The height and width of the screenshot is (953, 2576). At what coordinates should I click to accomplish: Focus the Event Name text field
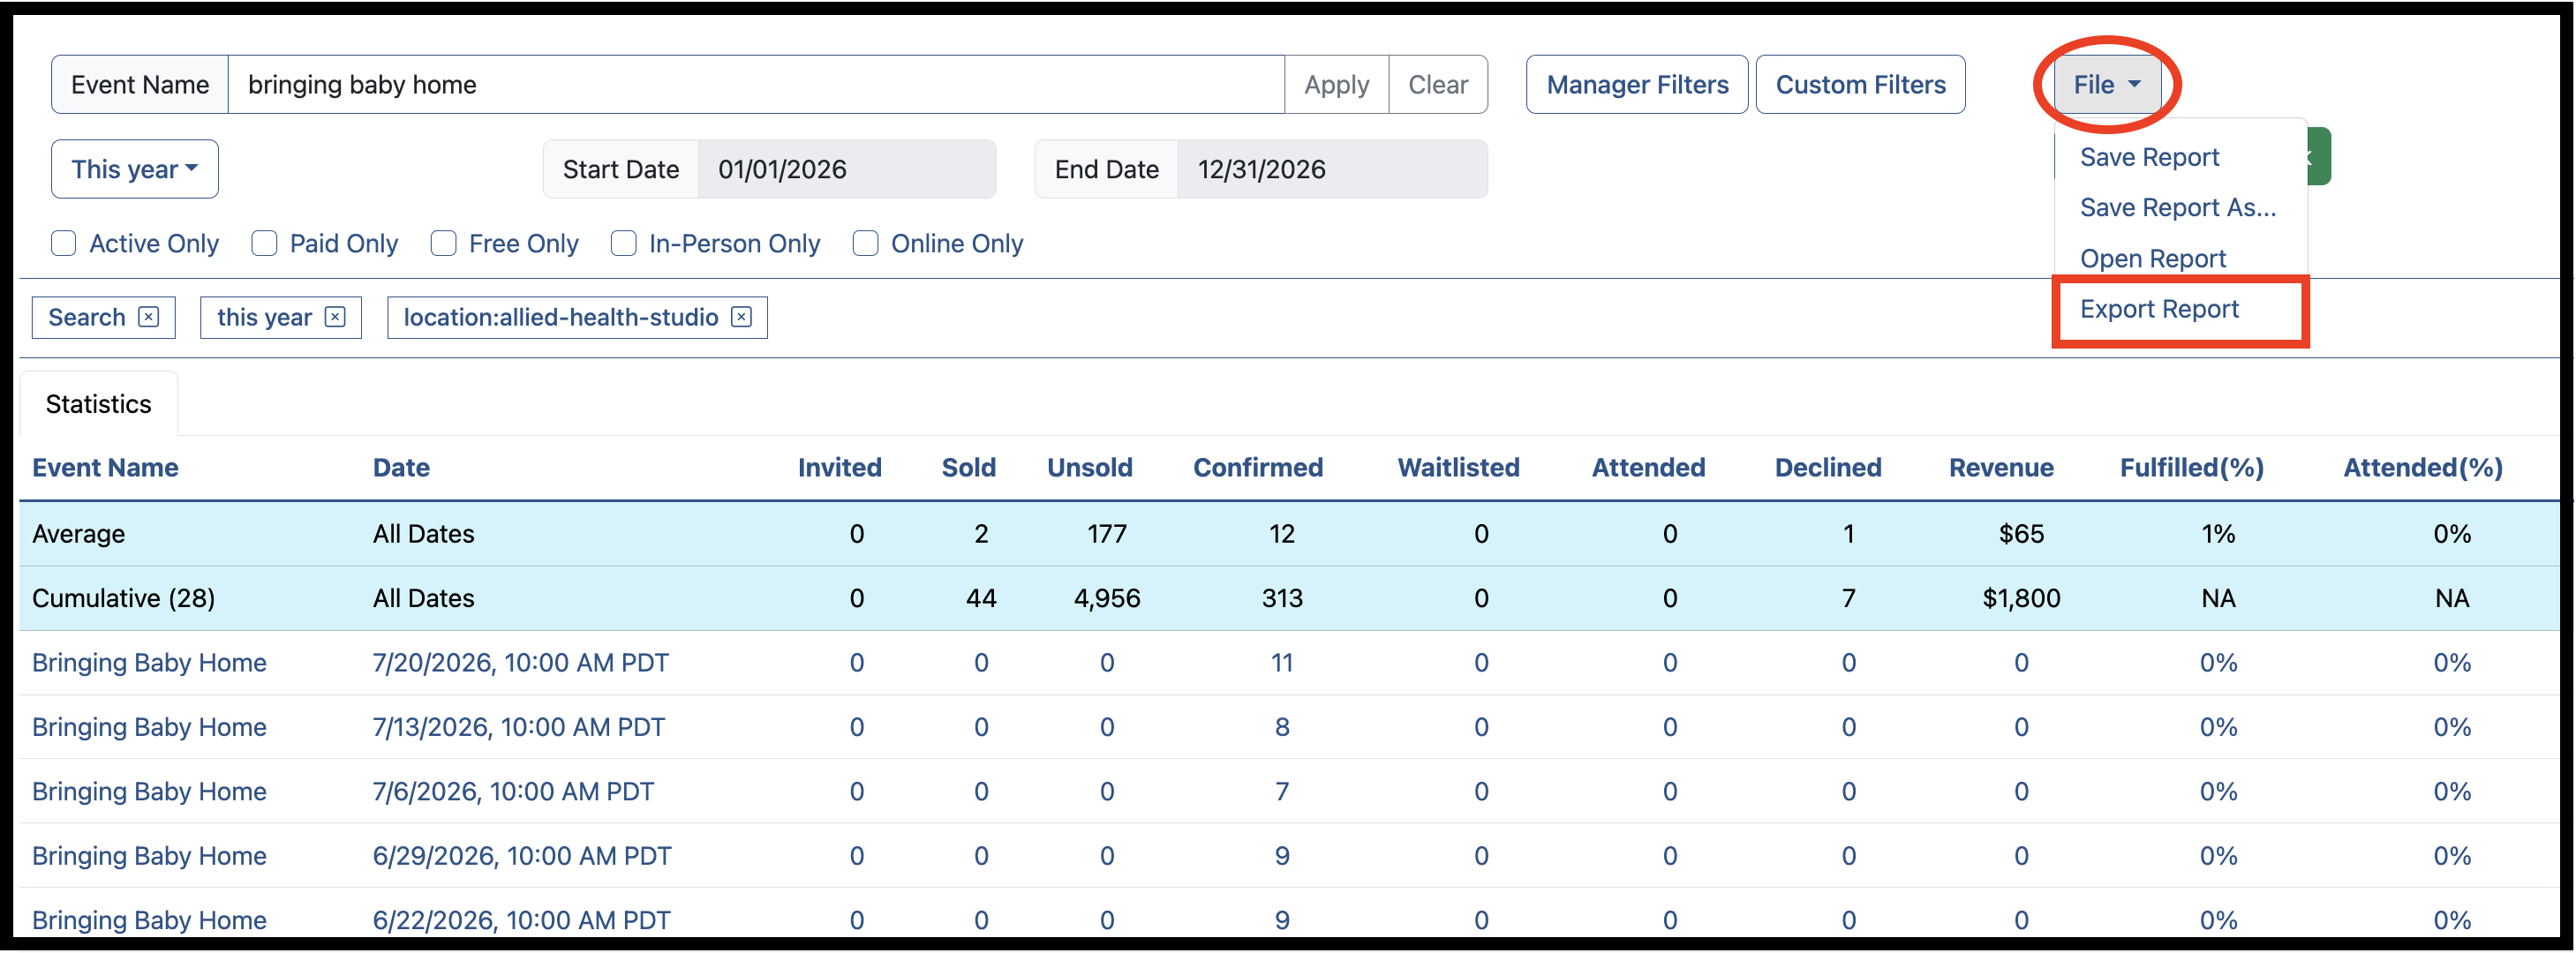[x=756, y=85]
